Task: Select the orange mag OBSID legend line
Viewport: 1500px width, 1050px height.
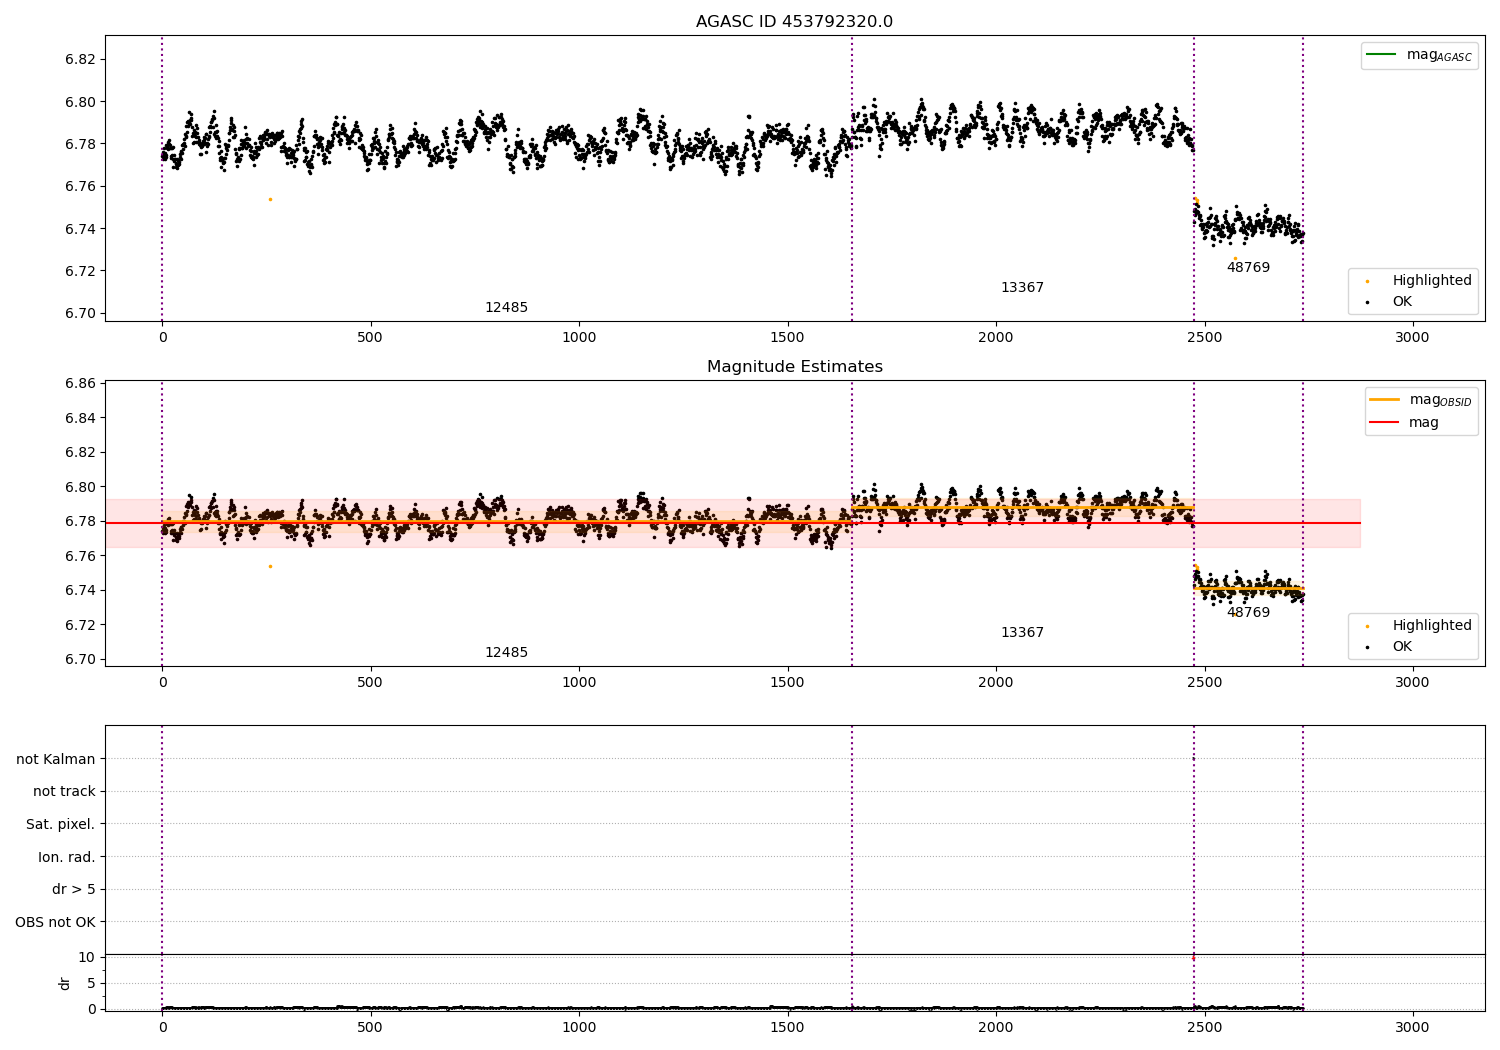Action: click(1384, 400)
